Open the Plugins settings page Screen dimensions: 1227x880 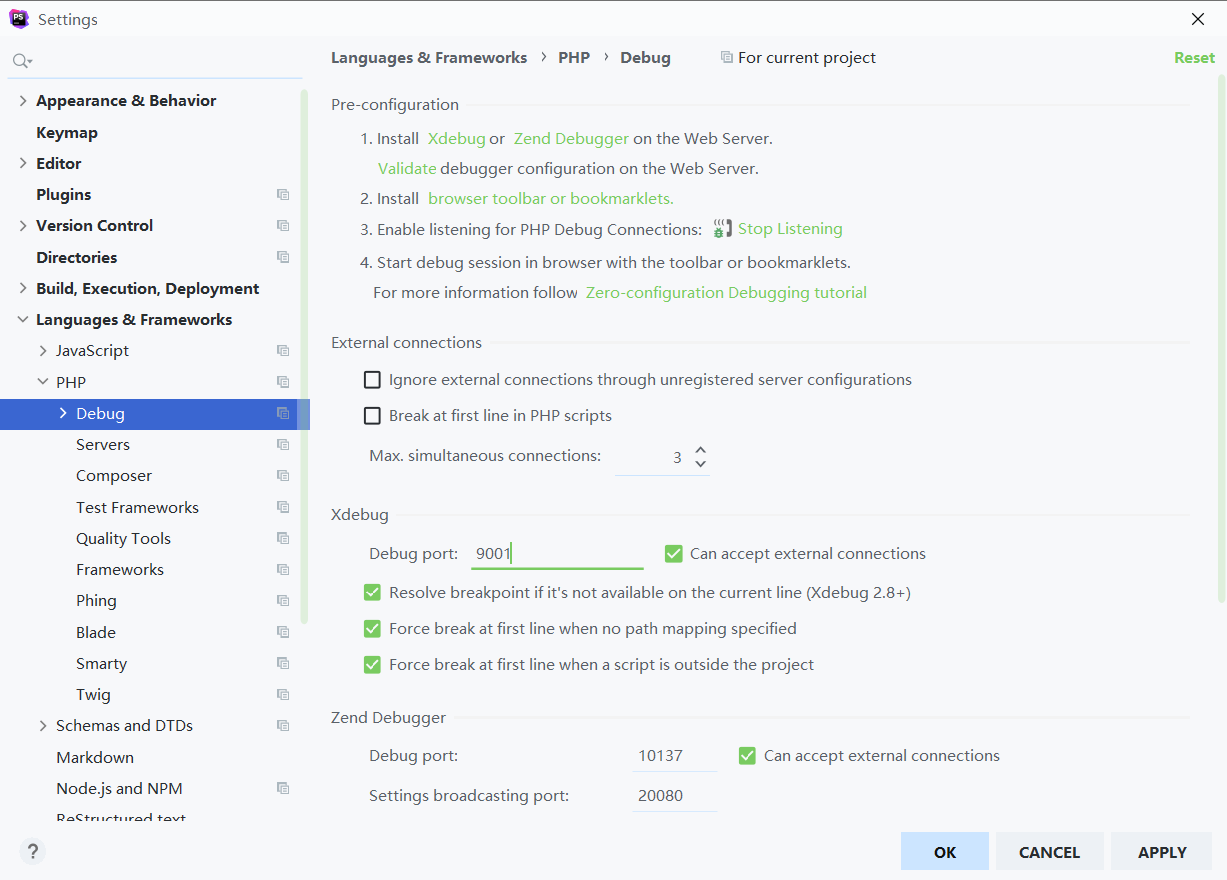coord(64,195)
